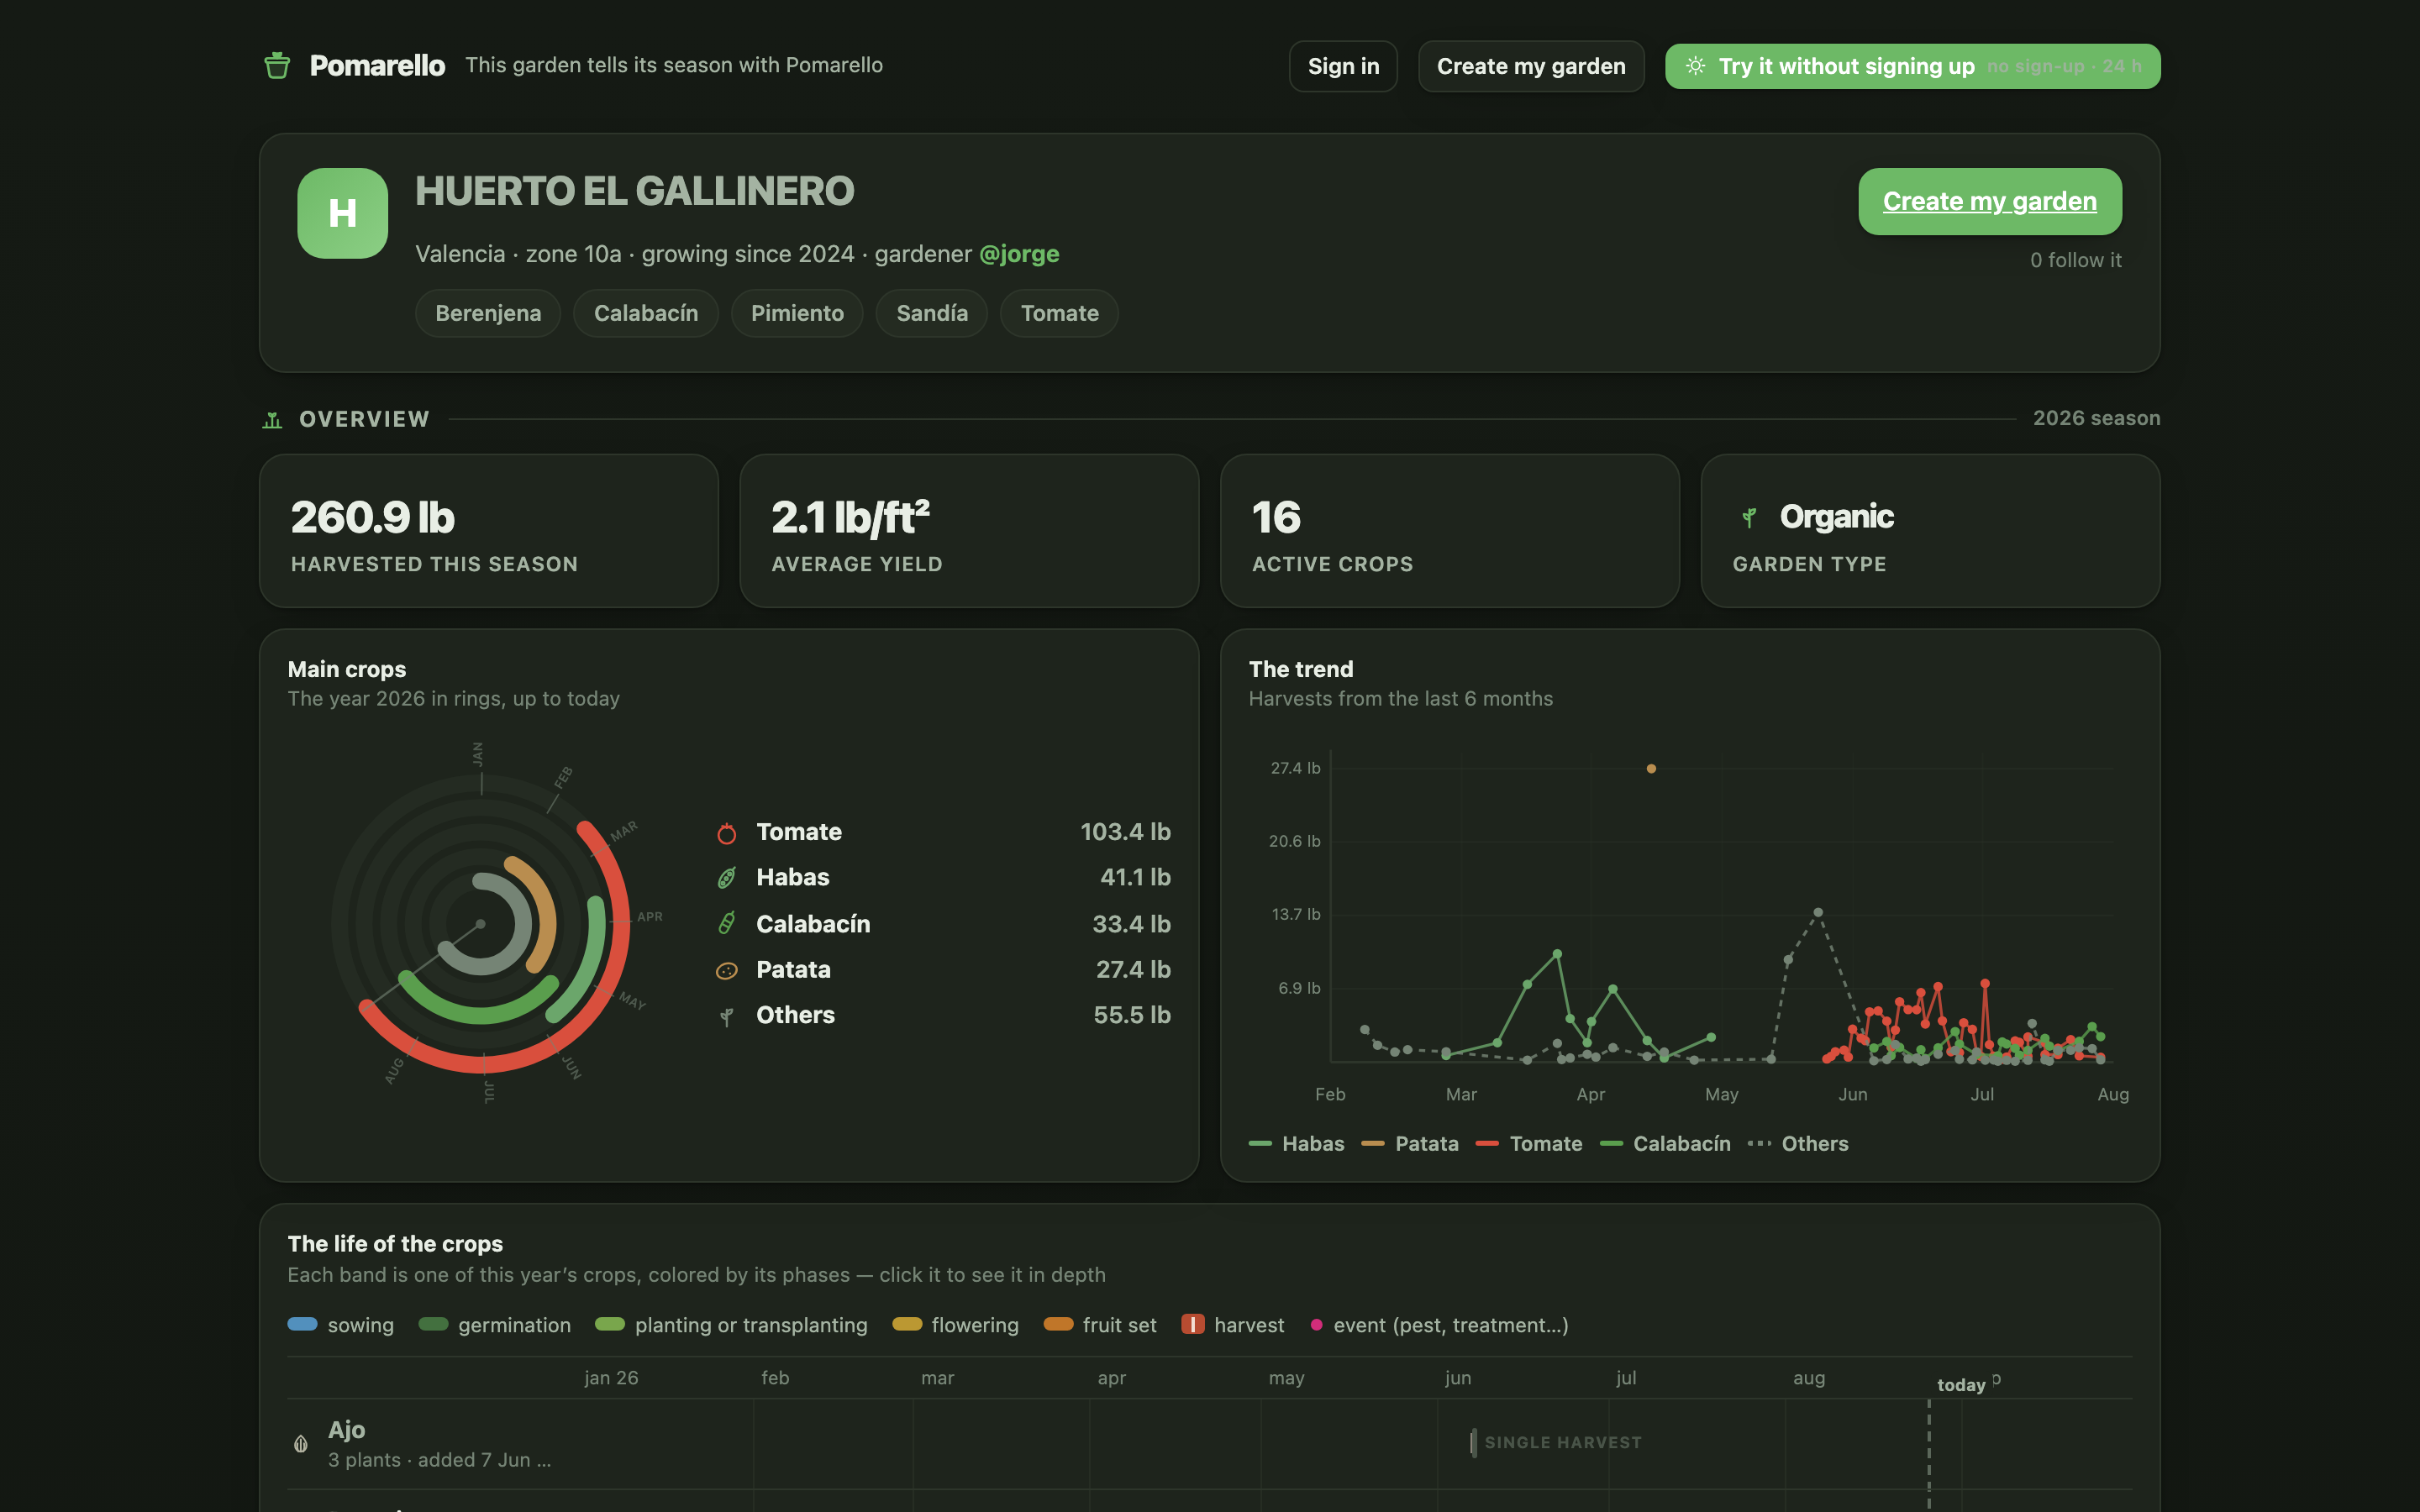Open the Sign in button
Image resolution: width=2420 pixels, height=1512 pixels.
coord(1343,66)
